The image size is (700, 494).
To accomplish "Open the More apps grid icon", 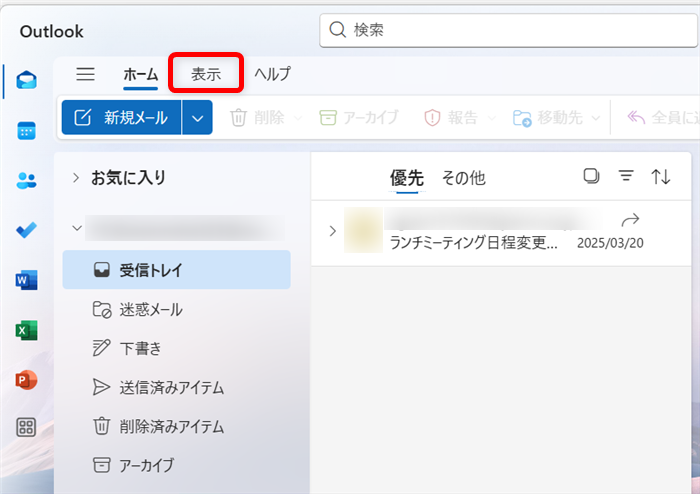I will click(x=26, y=427).
